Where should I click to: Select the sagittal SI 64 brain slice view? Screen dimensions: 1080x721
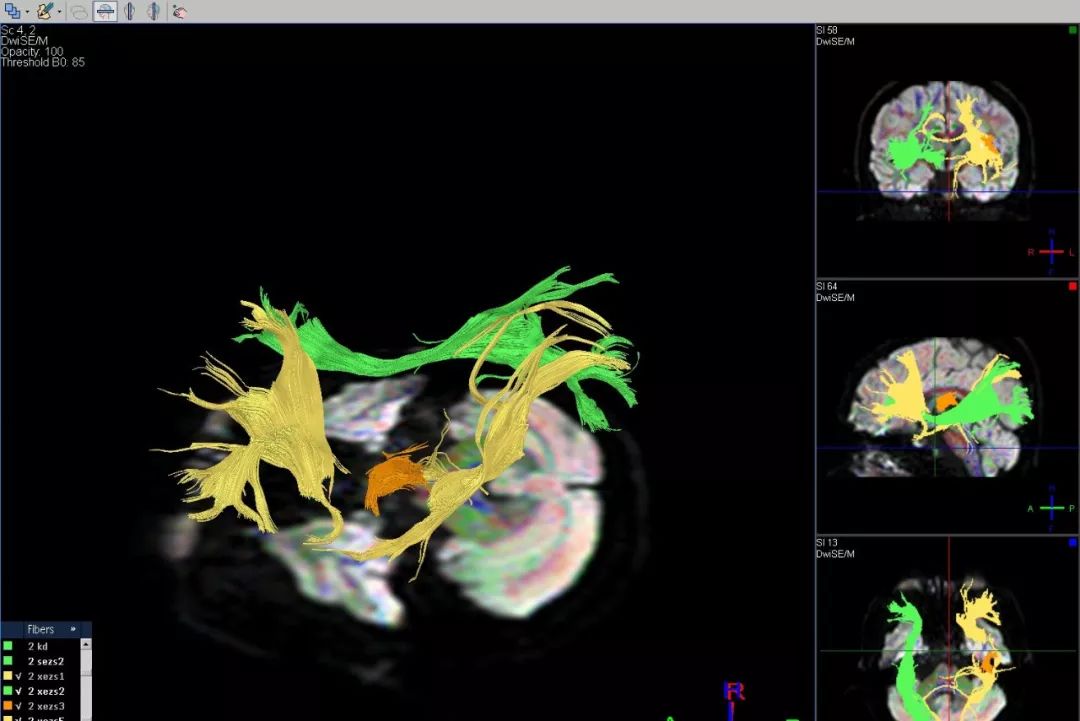pyautogui.click(x=947, y=407)
